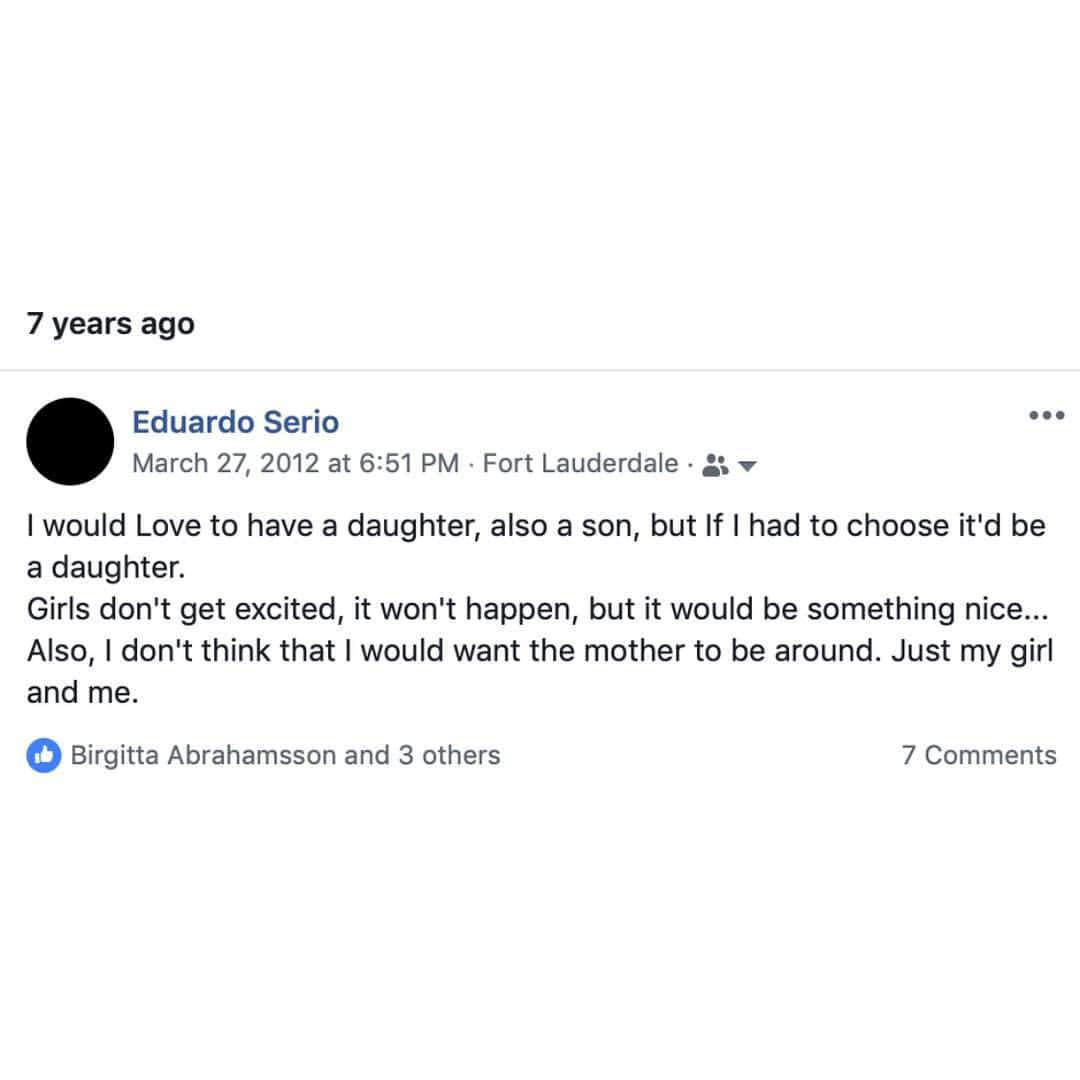Click the divider line under "7 years ago"
This screenshot has width=1080, height=1080.
point(540,371)
